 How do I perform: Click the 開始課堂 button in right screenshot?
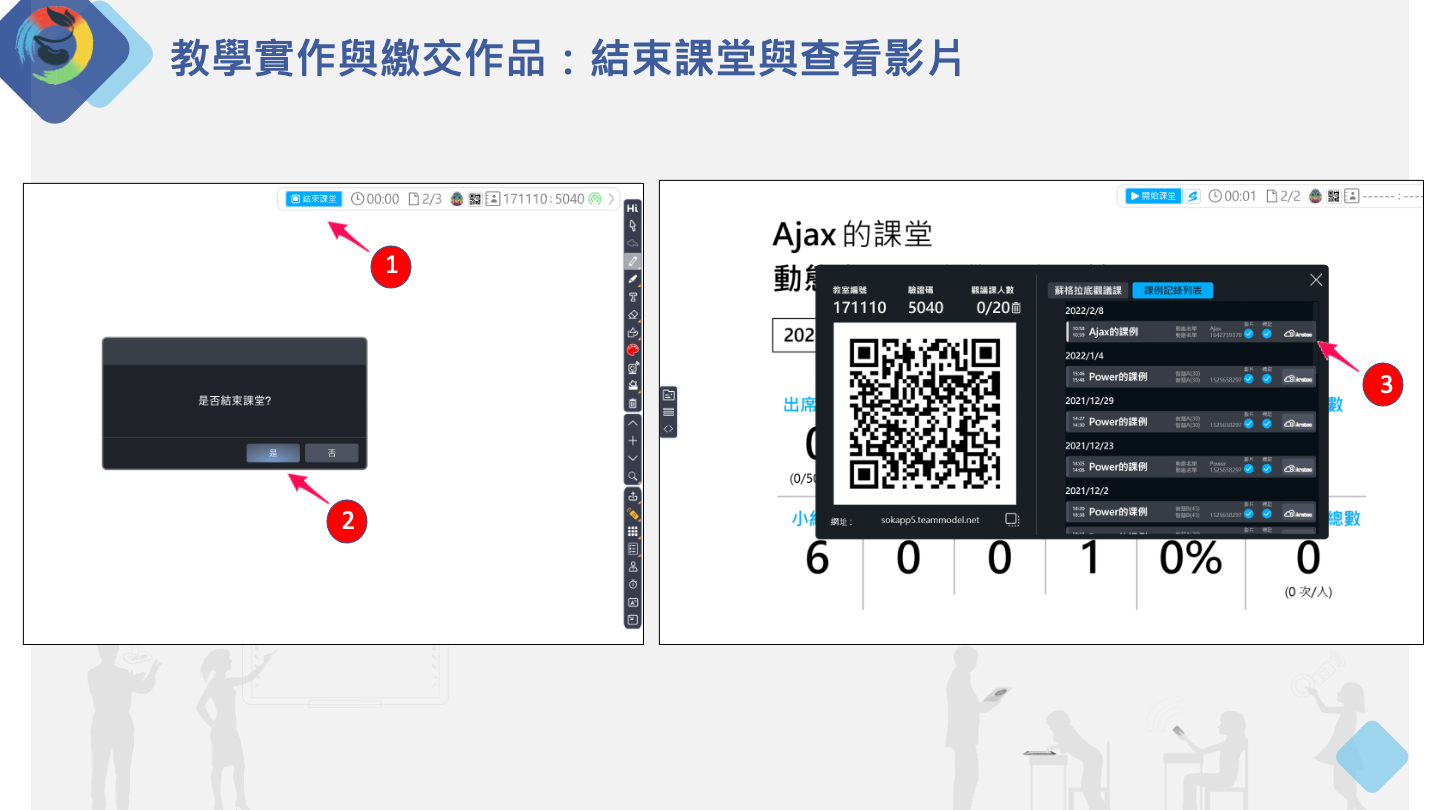pyautogui.click(x=1153, y=196)
